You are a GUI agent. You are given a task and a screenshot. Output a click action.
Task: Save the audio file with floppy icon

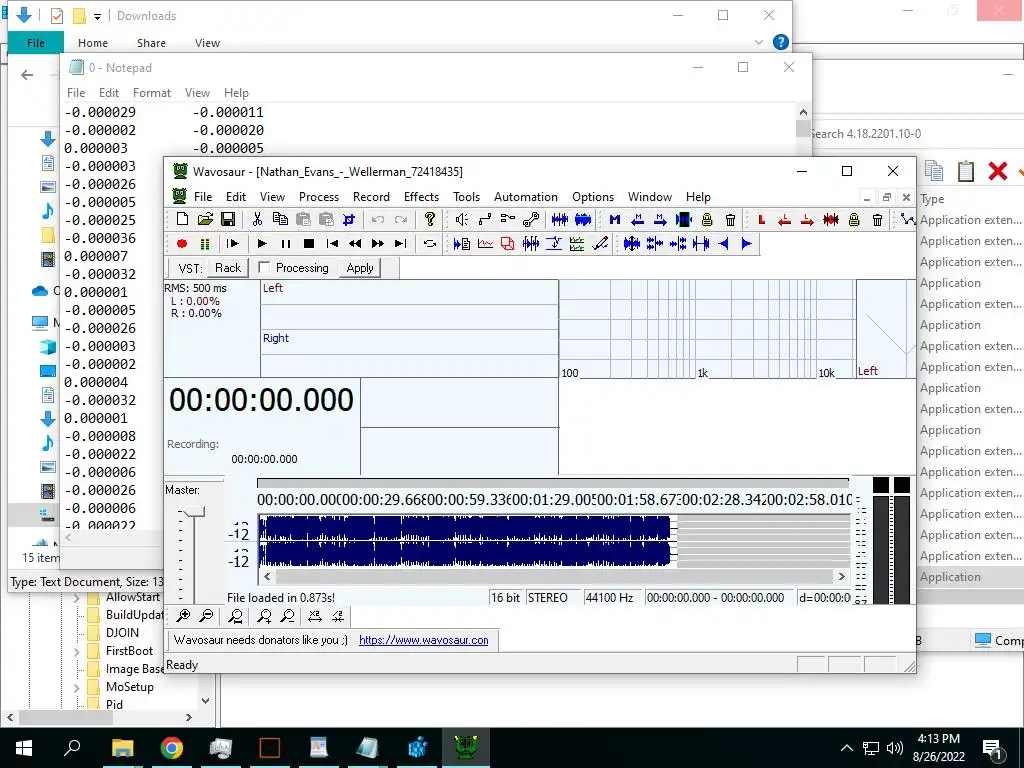(x=228, y=219)
